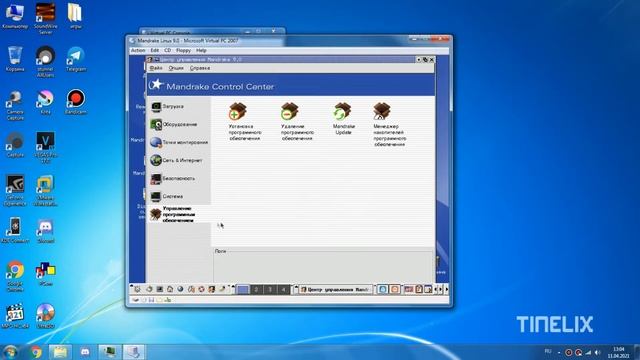Screen dimensions: 640x360
Task: Open Discord from the Windows taskbar
Action: pyautogui.click(x=84, y=352)
